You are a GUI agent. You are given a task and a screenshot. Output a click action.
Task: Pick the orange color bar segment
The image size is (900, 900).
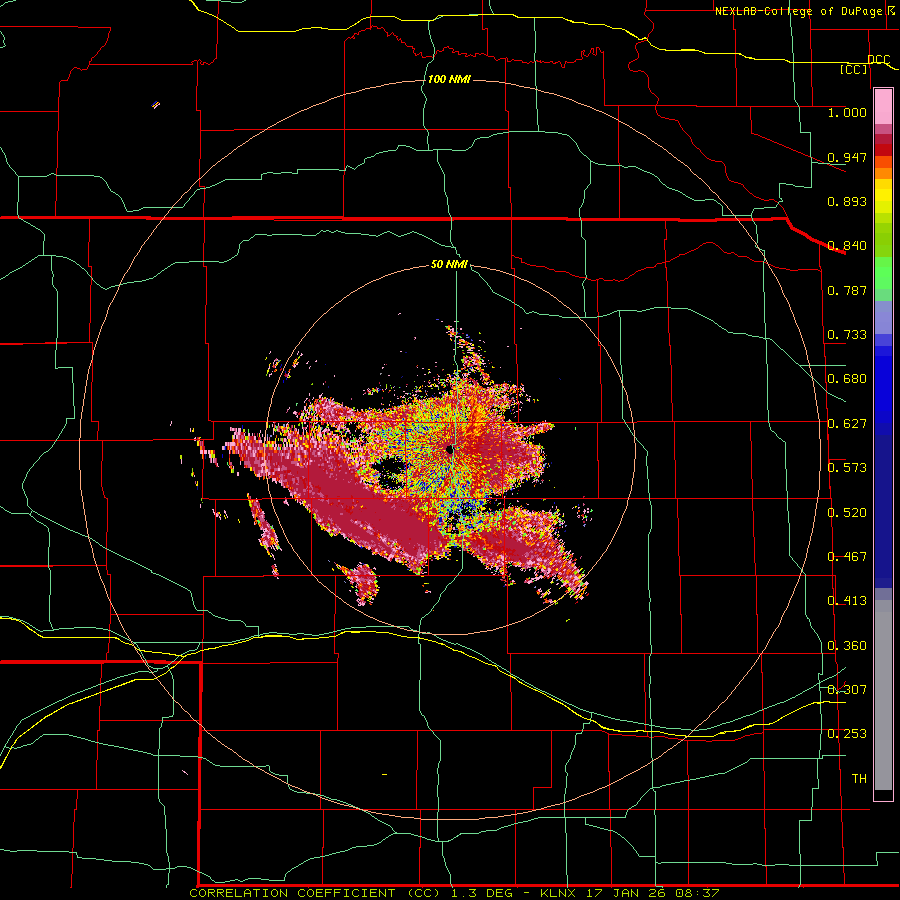(x=883, y=173)
